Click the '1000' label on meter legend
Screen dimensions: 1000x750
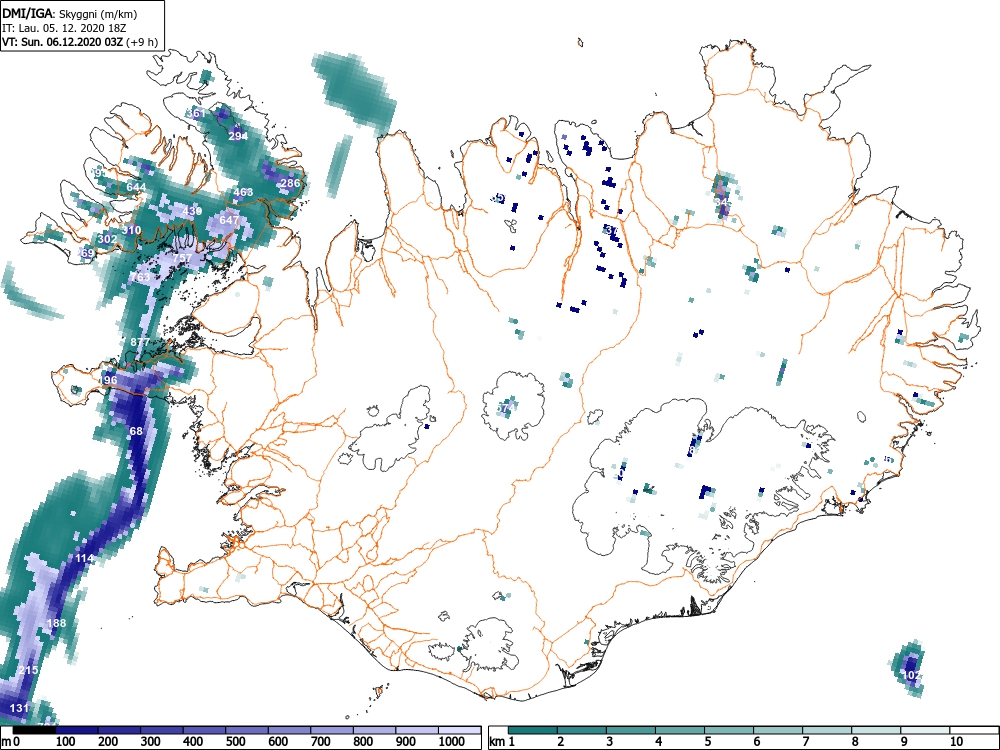click(452, 742)
